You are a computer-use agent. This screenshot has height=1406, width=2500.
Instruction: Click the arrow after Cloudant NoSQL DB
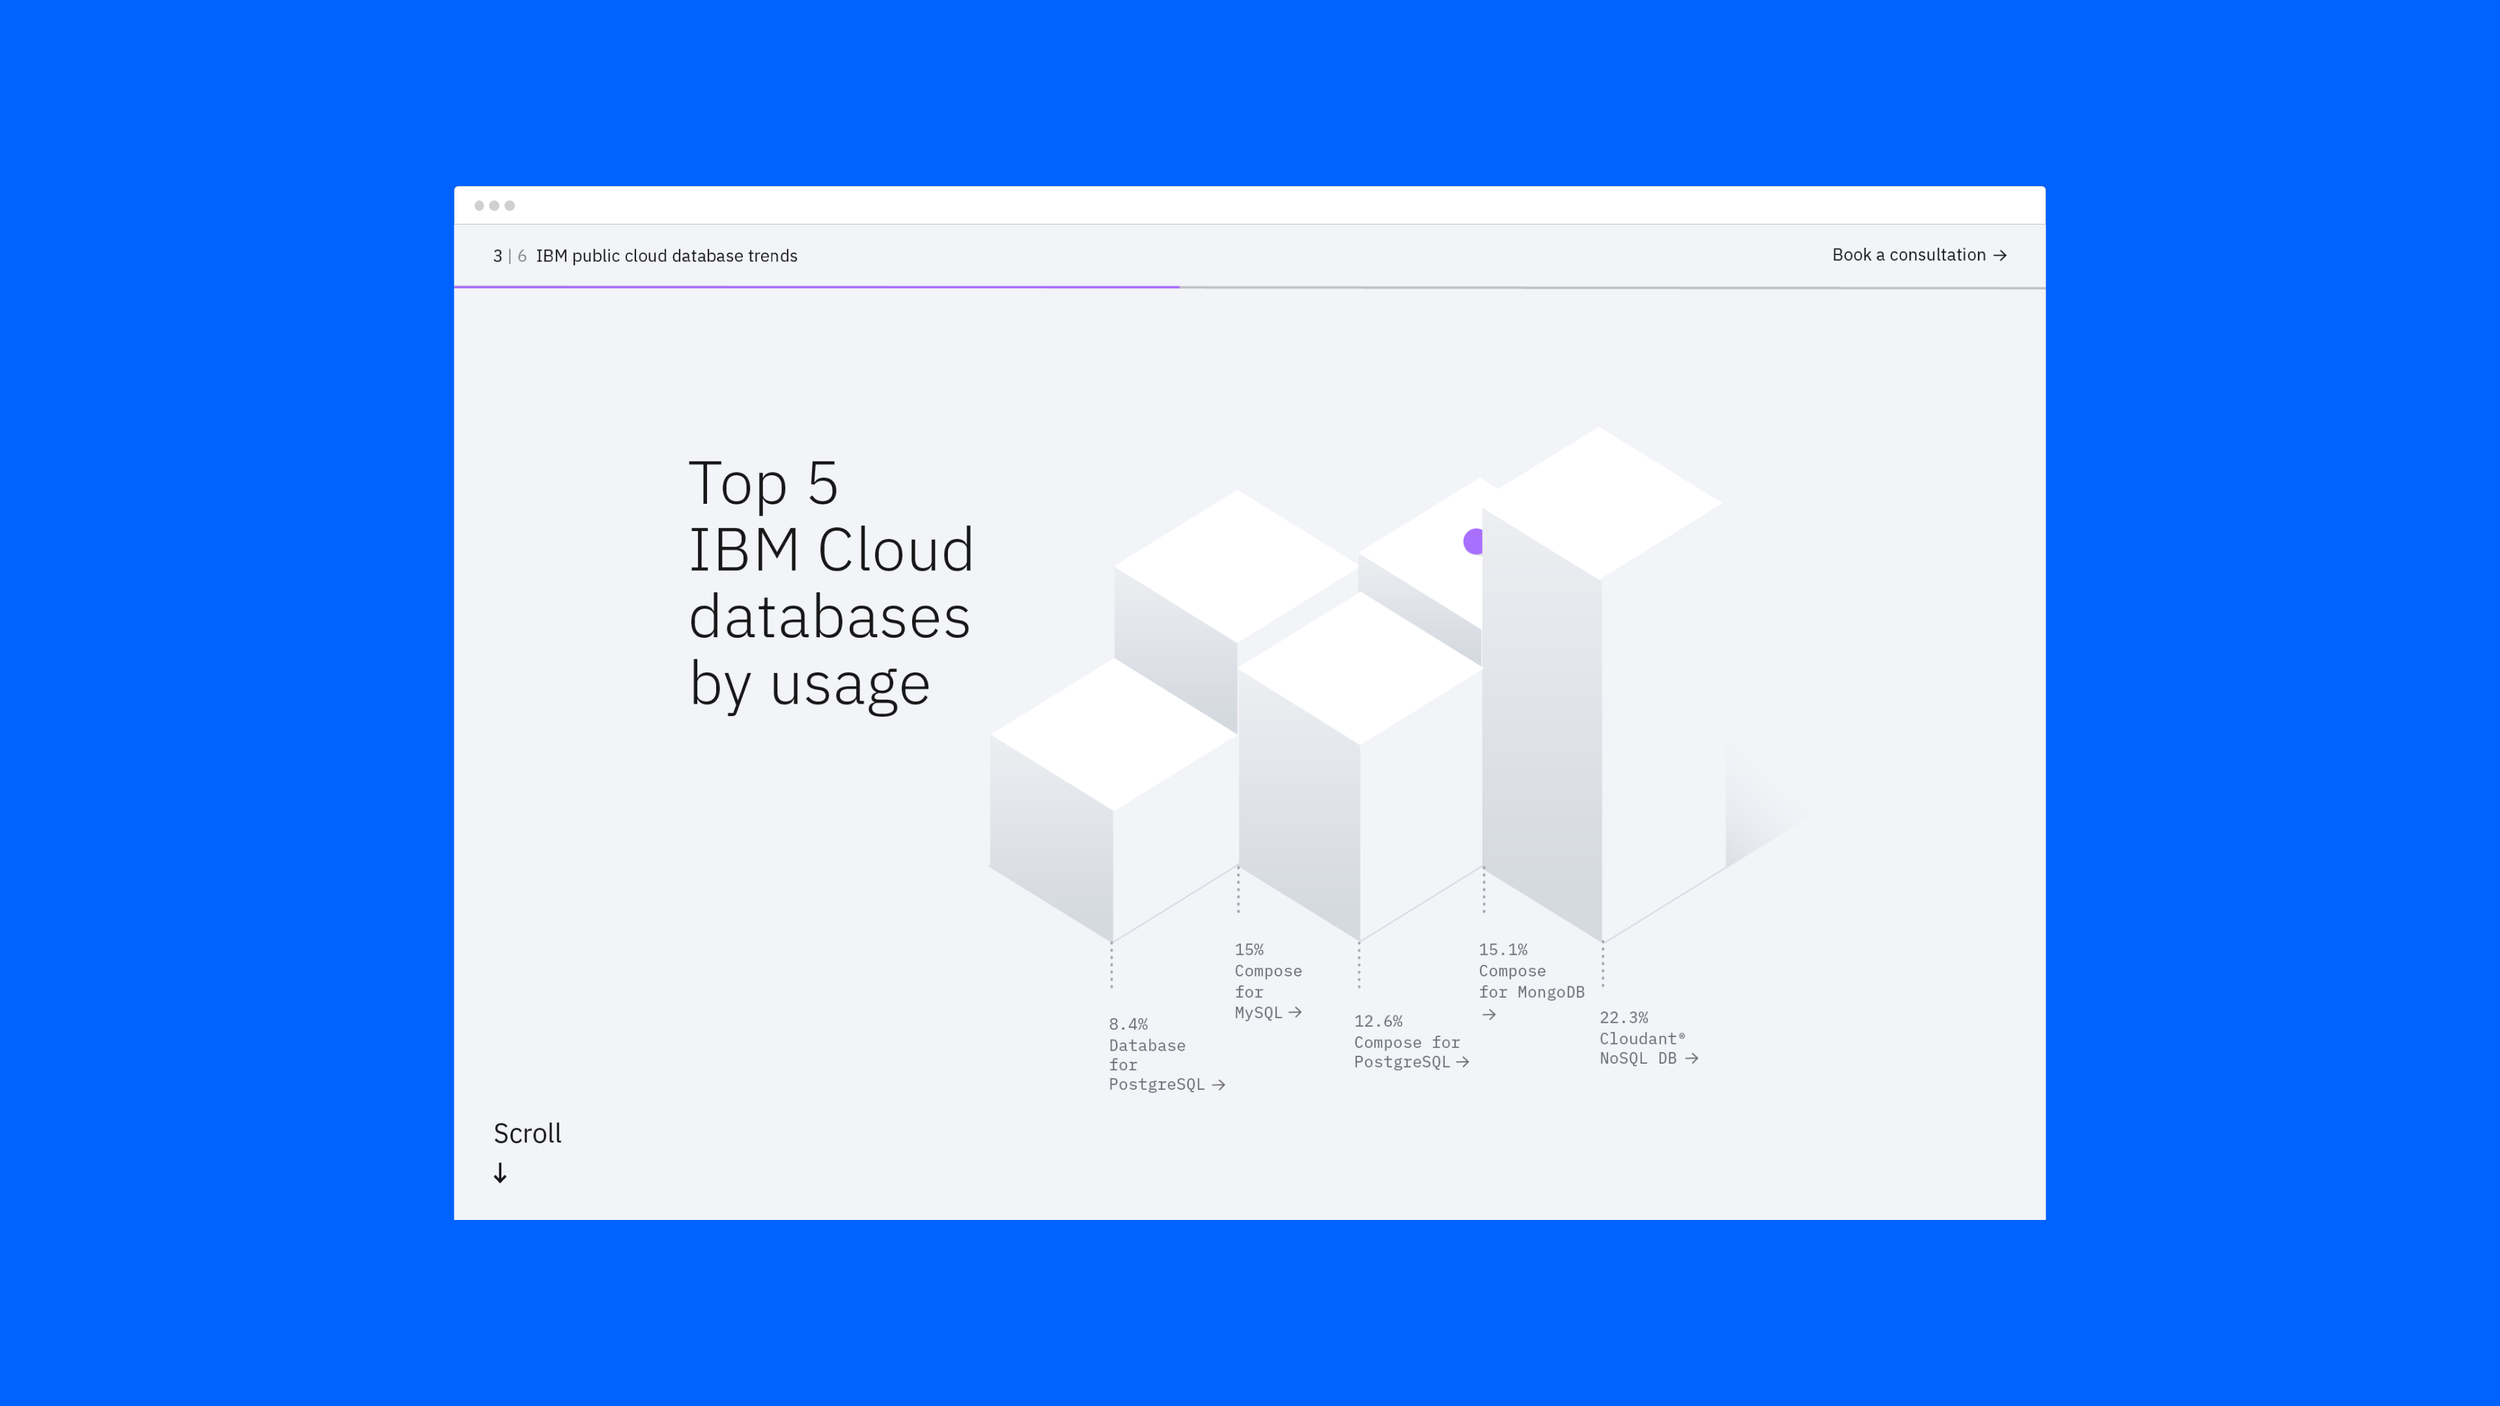[x=1691, y=1059]
